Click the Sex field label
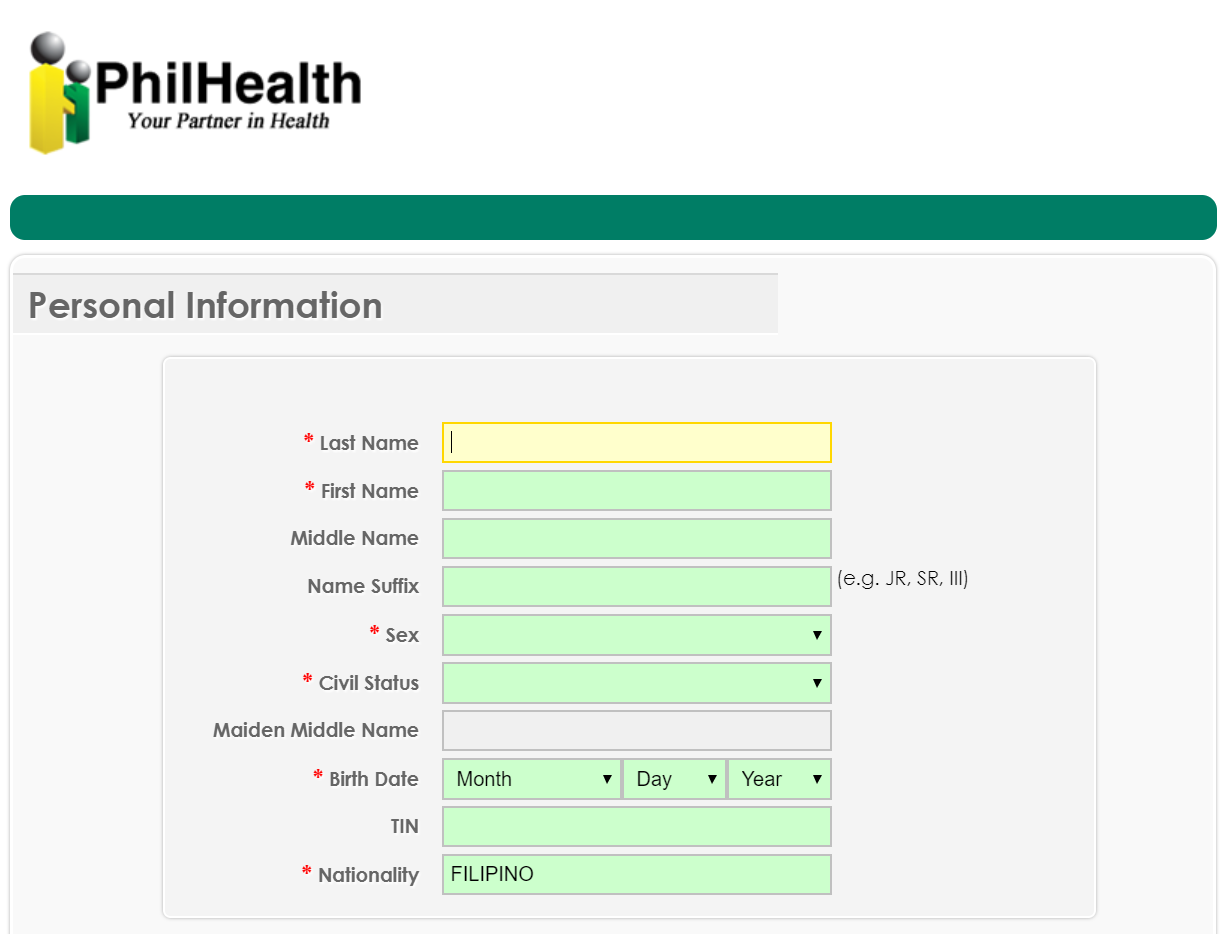1231x934 pixels. pyautogui.click(x=402, y=635)
